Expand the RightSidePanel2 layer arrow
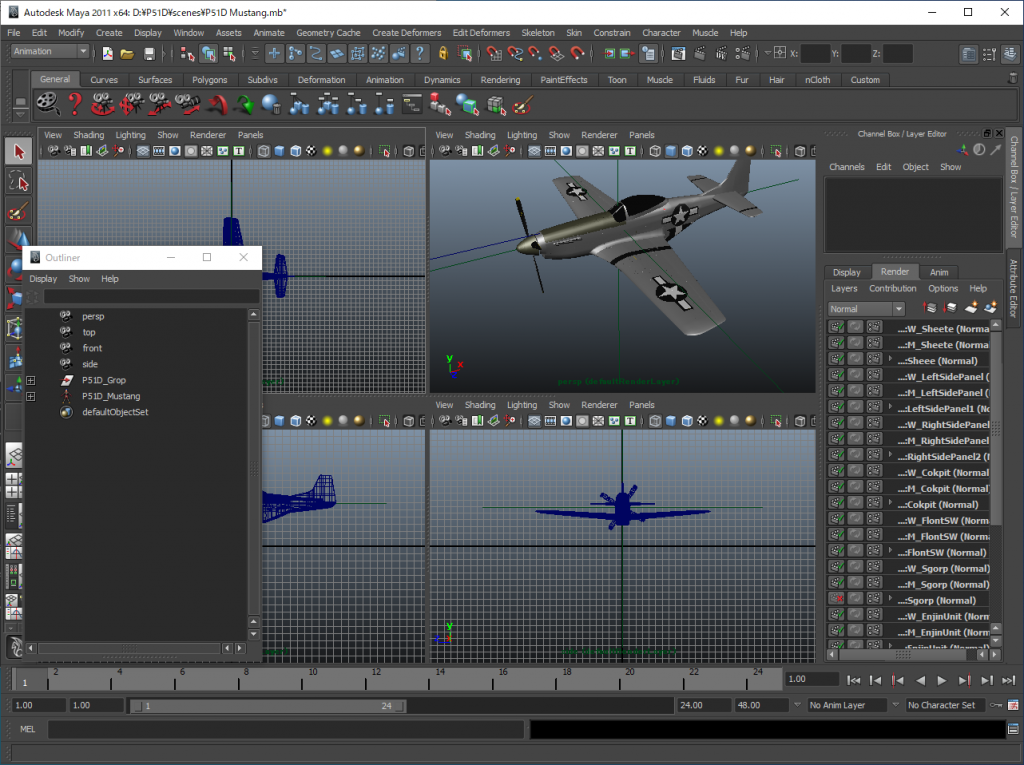The width and height of the screenshot is (1024, 765). (x=889, y=455)
